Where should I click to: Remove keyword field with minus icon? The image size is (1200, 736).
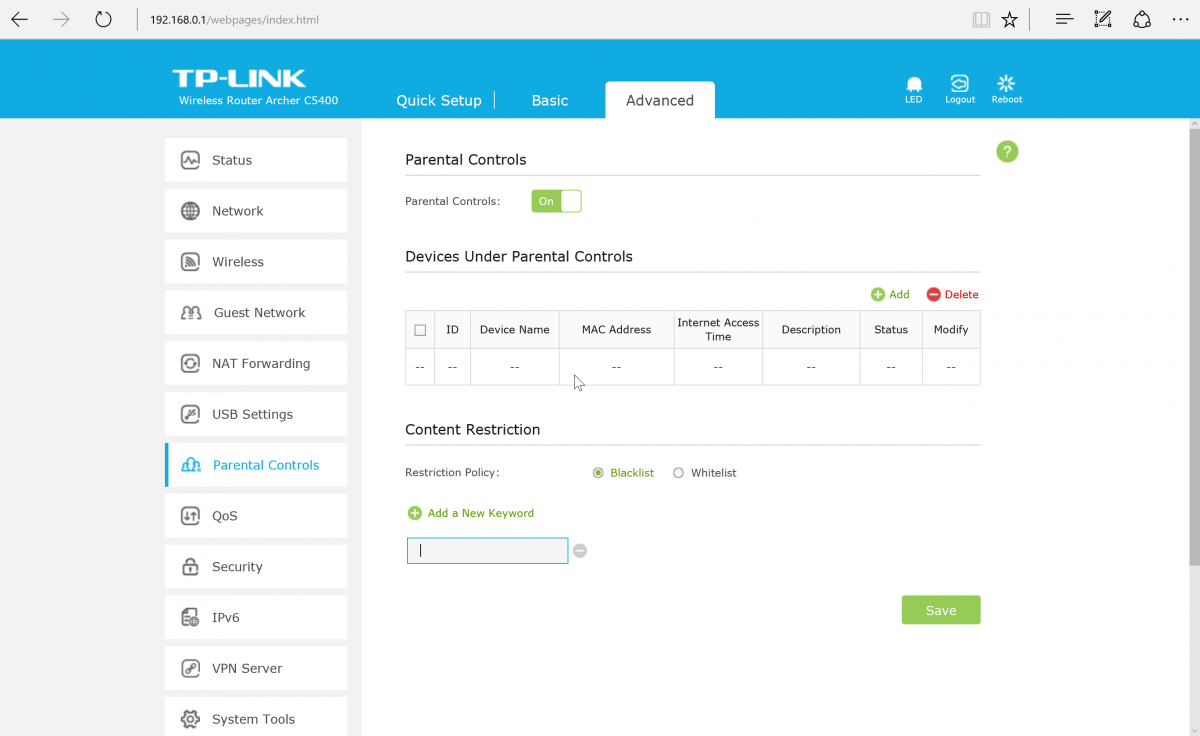tap(580, 551)
